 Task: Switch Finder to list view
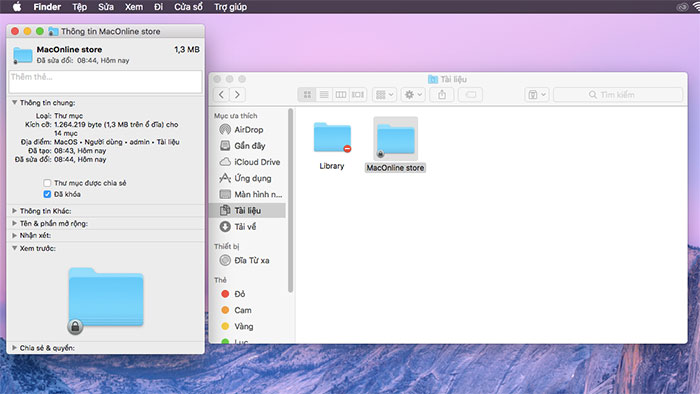point(324,95)
